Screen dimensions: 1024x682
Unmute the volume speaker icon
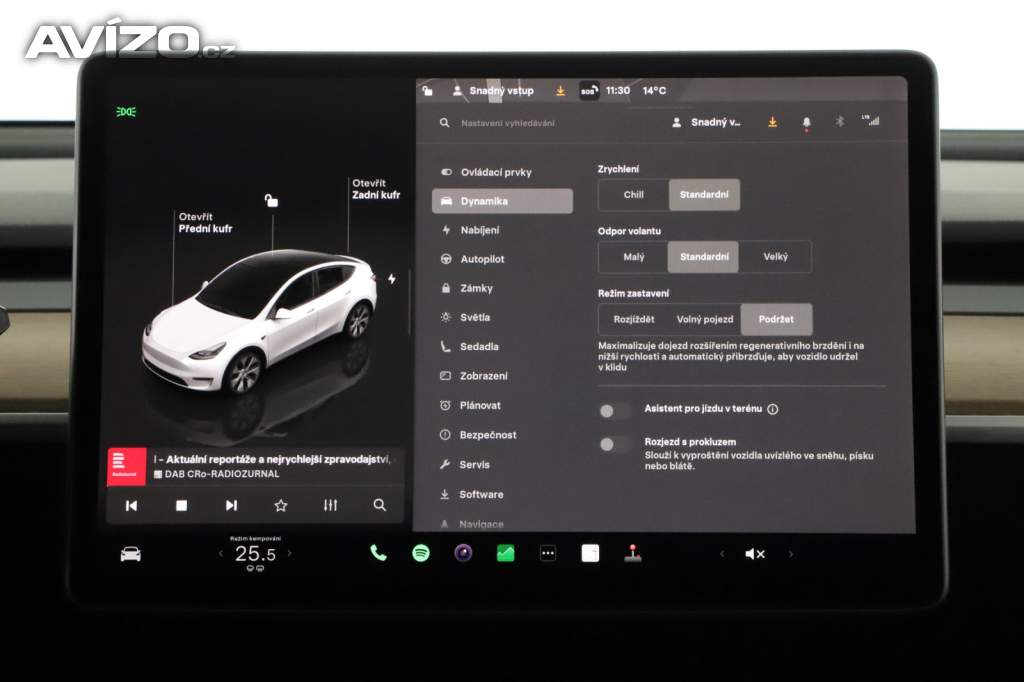tap(755, 554)
